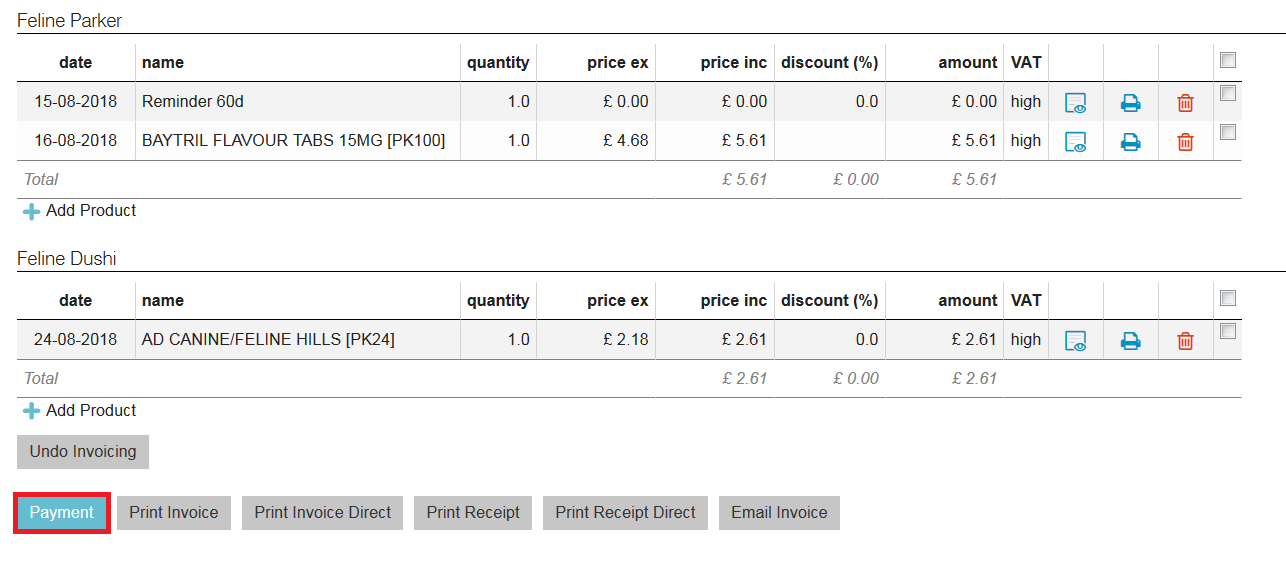This screenshot has width=1286, height=571.
Task: Check the AD CANINE/FELINE HILLS row checkbox
Action: click(x=1228, y=331)
